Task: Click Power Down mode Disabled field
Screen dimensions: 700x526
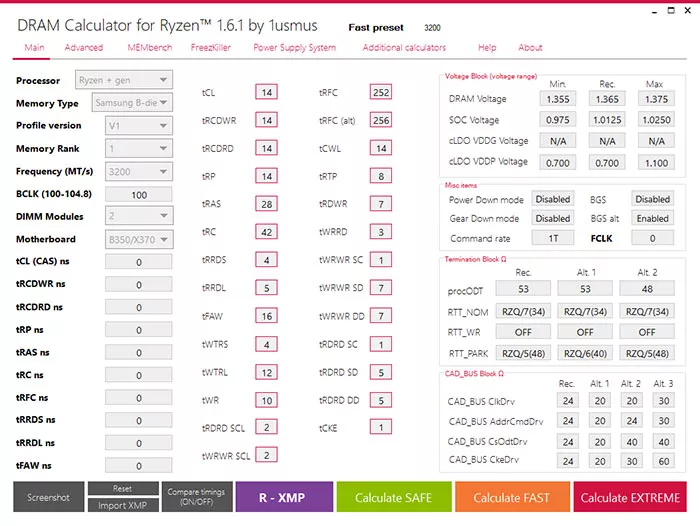Action: click(x=553, y=199)
